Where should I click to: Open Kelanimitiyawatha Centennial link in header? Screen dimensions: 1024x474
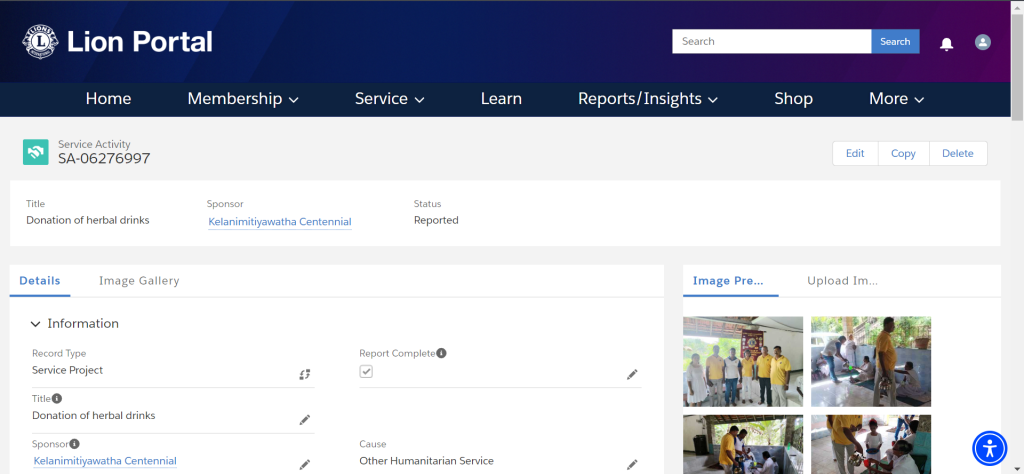tap(280, 222)
